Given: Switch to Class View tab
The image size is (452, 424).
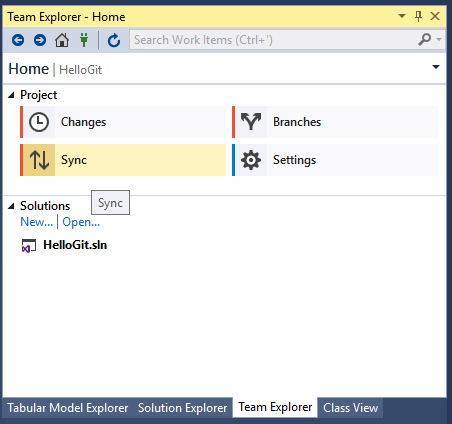Looking at the screenshot, I should tap(351, 408).
